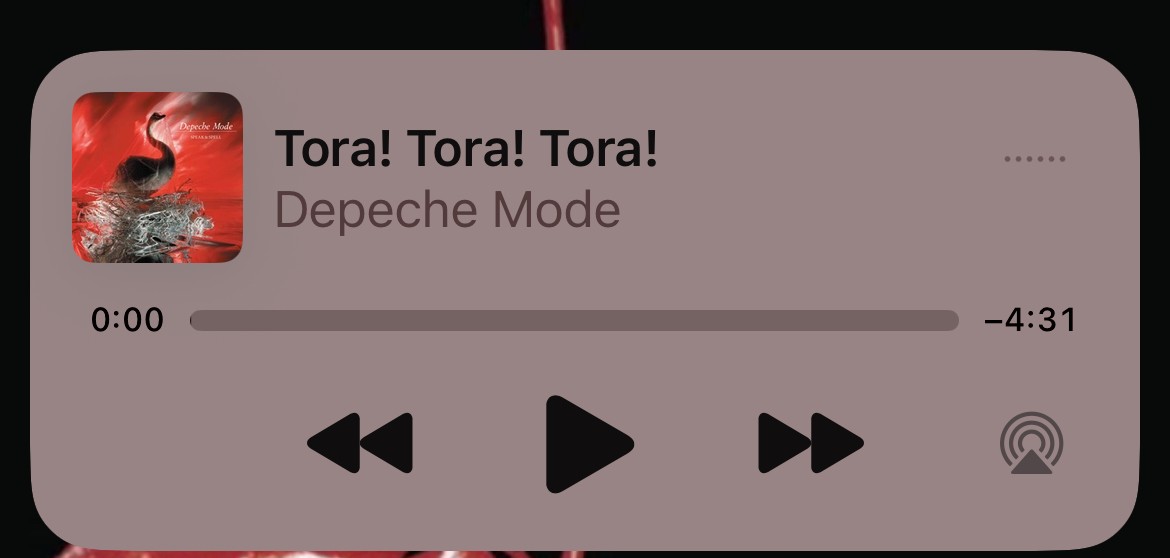This screenshot has height=558, width=1170.
Task: Tap the Depeche Mode text on album cover
Action: 206,126
